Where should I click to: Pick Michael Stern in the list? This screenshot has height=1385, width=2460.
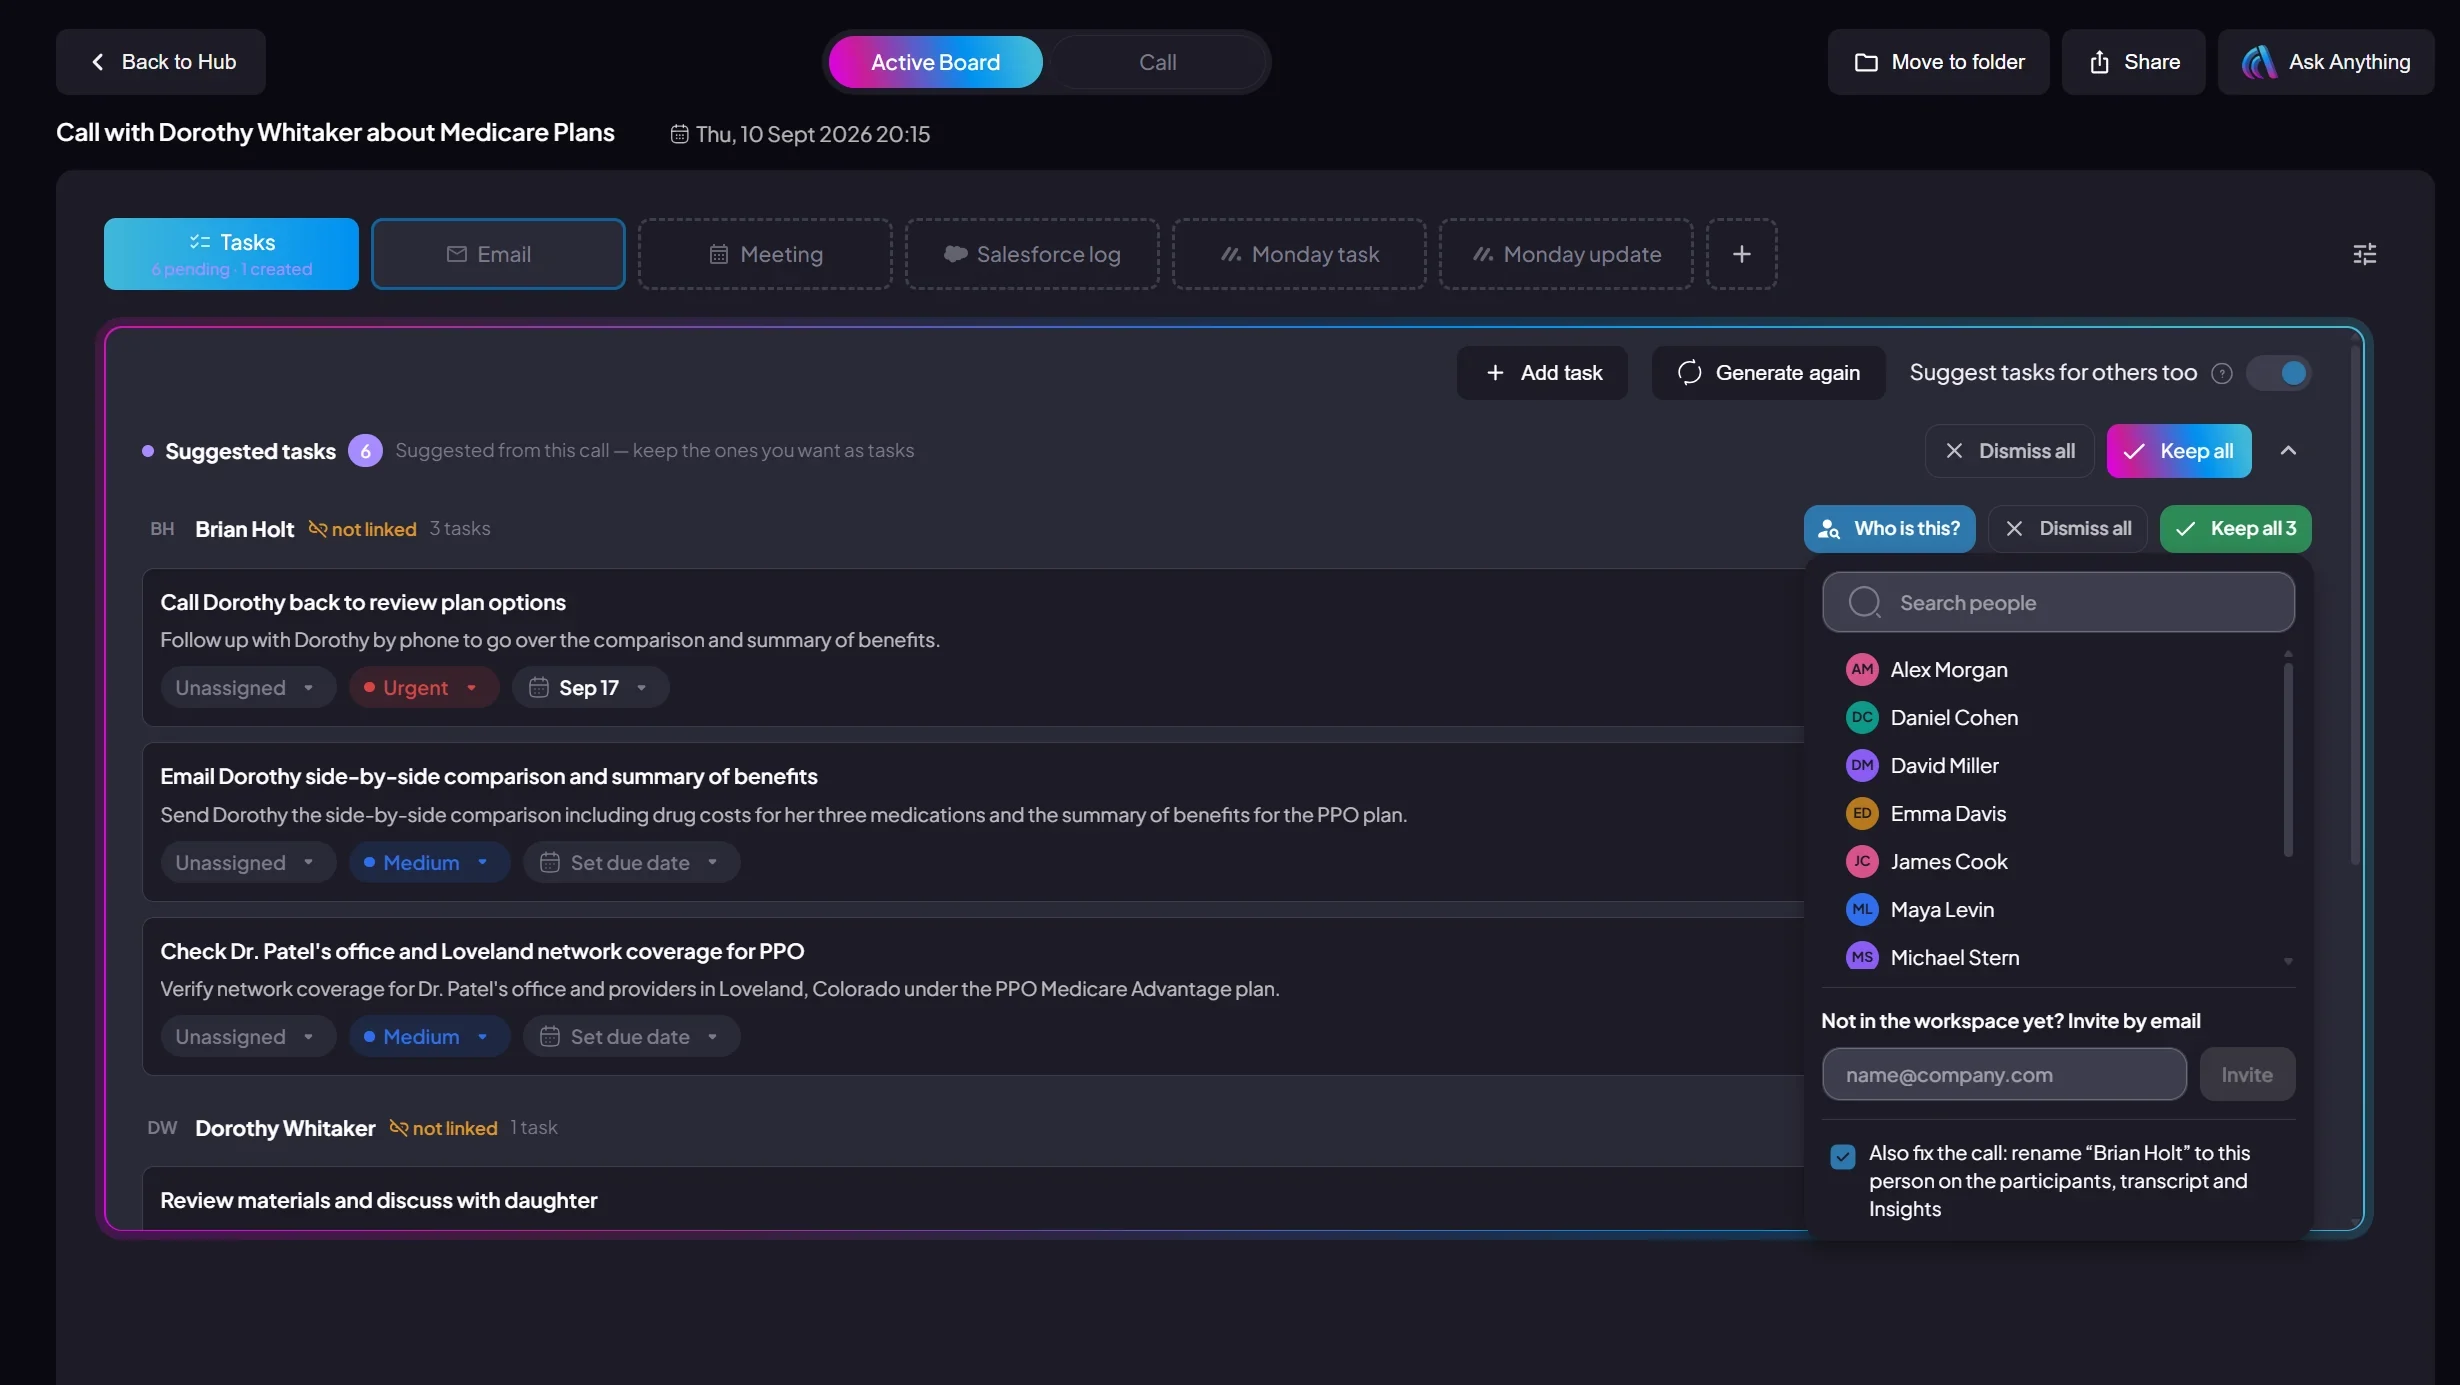(x=2060, y=958)
